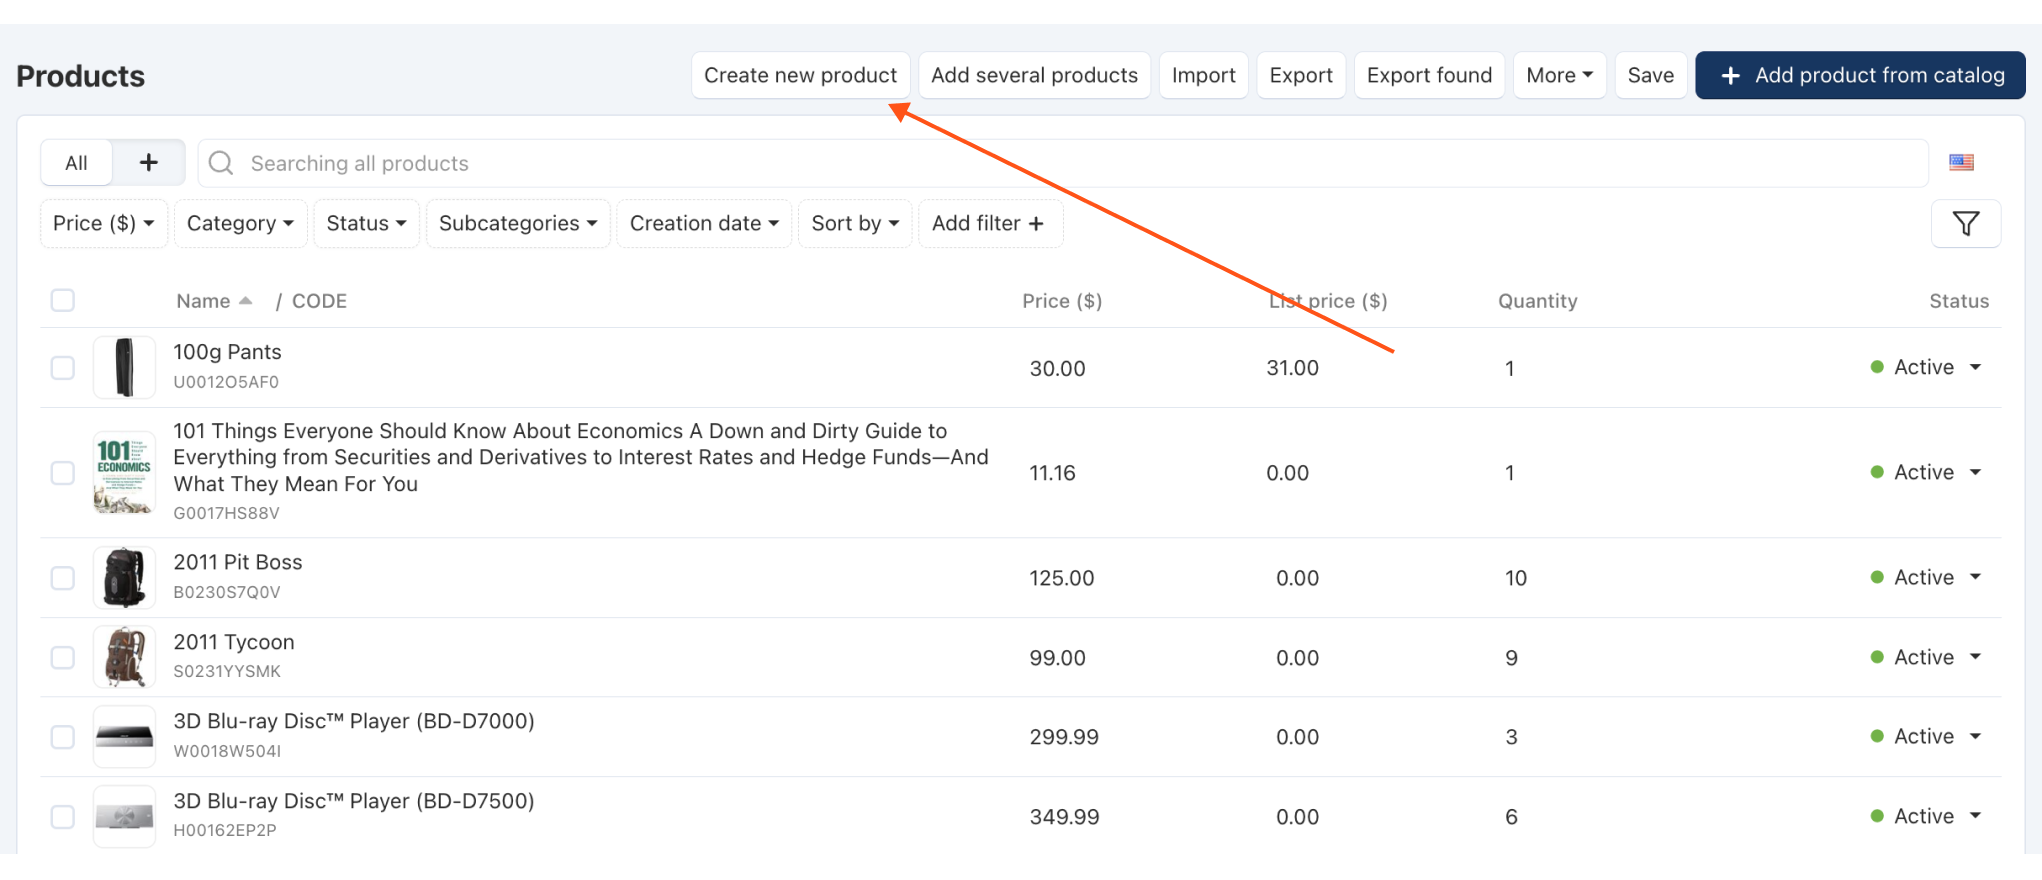Image resolution: width=2042 pixels, height=880 pixels.
Task: Check the box for 100g Pants
Action: click(63, 367)
